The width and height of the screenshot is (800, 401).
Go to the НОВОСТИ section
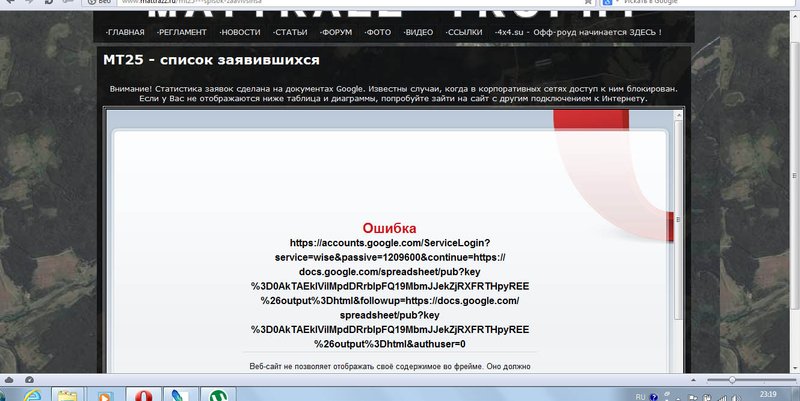[x=240, y=32]
